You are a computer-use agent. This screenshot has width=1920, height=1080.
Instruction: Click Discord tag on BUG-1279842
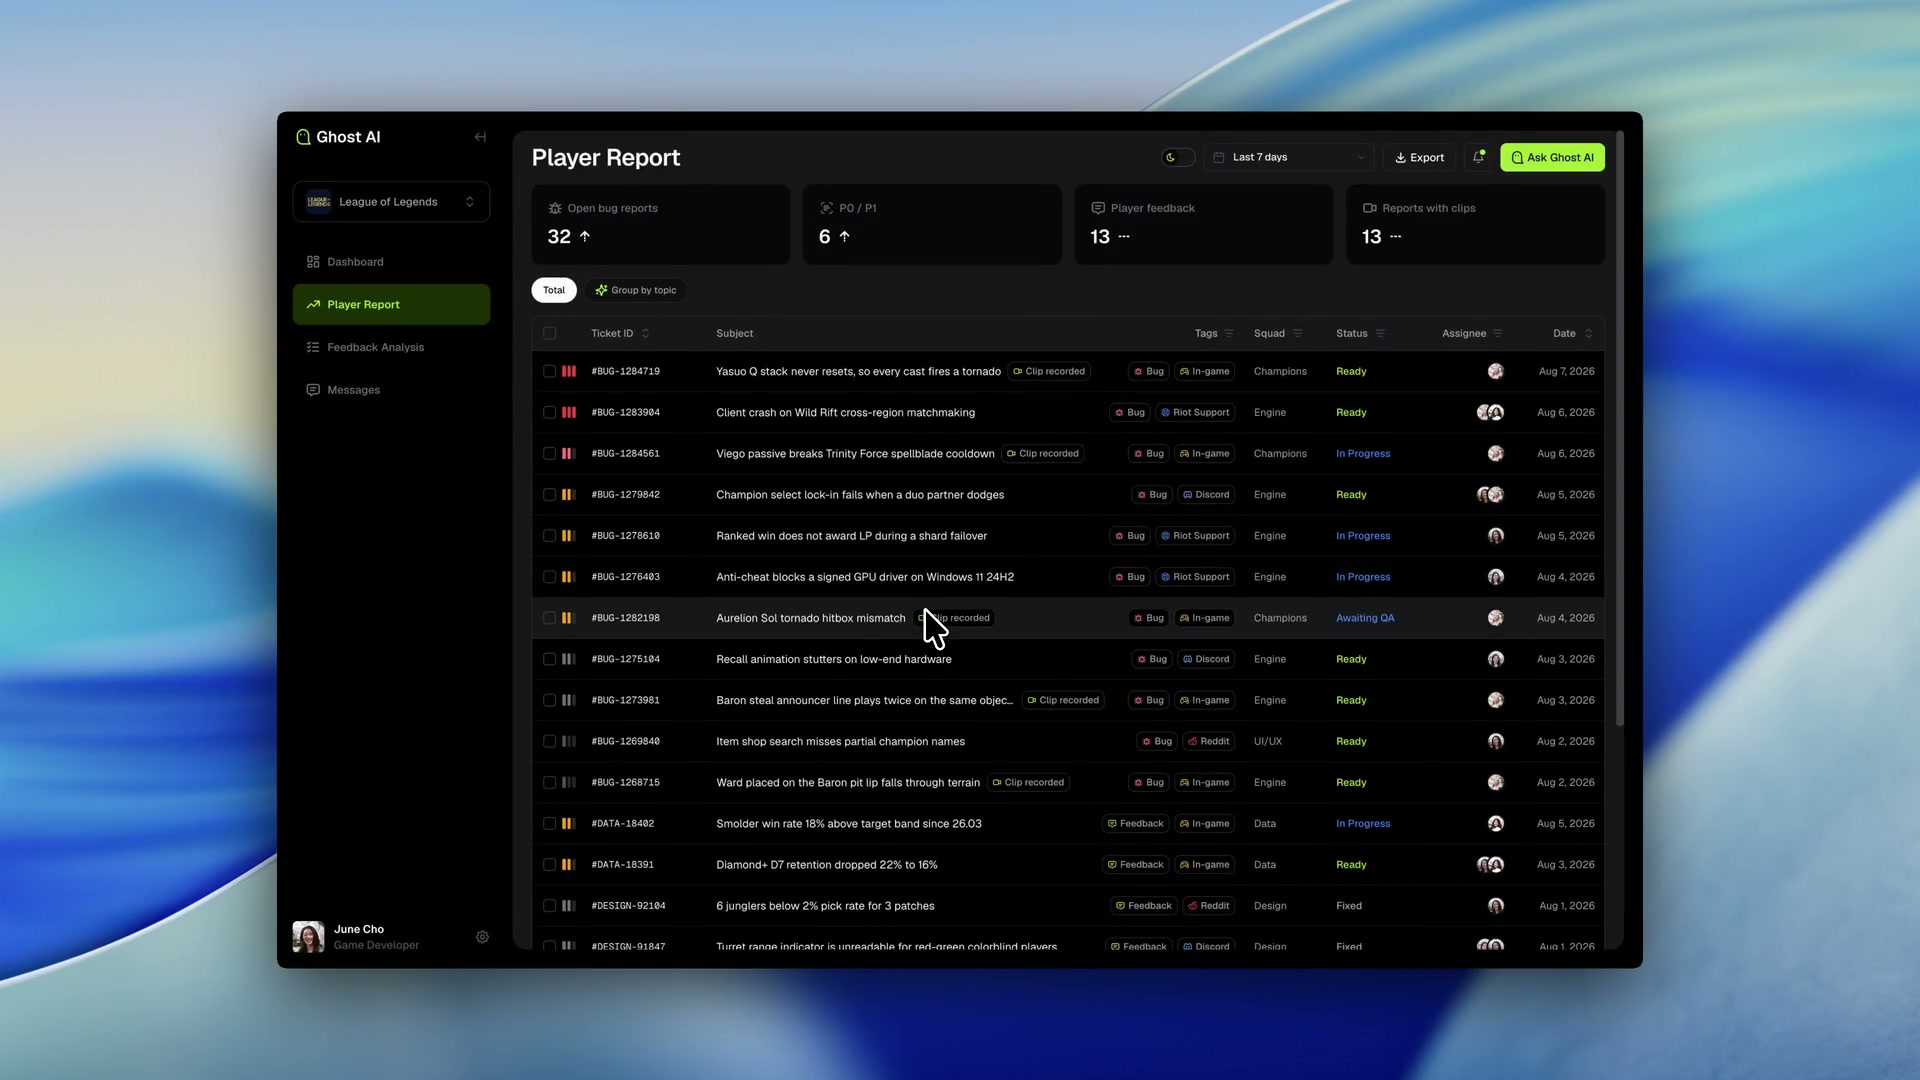pos(1206,495)
